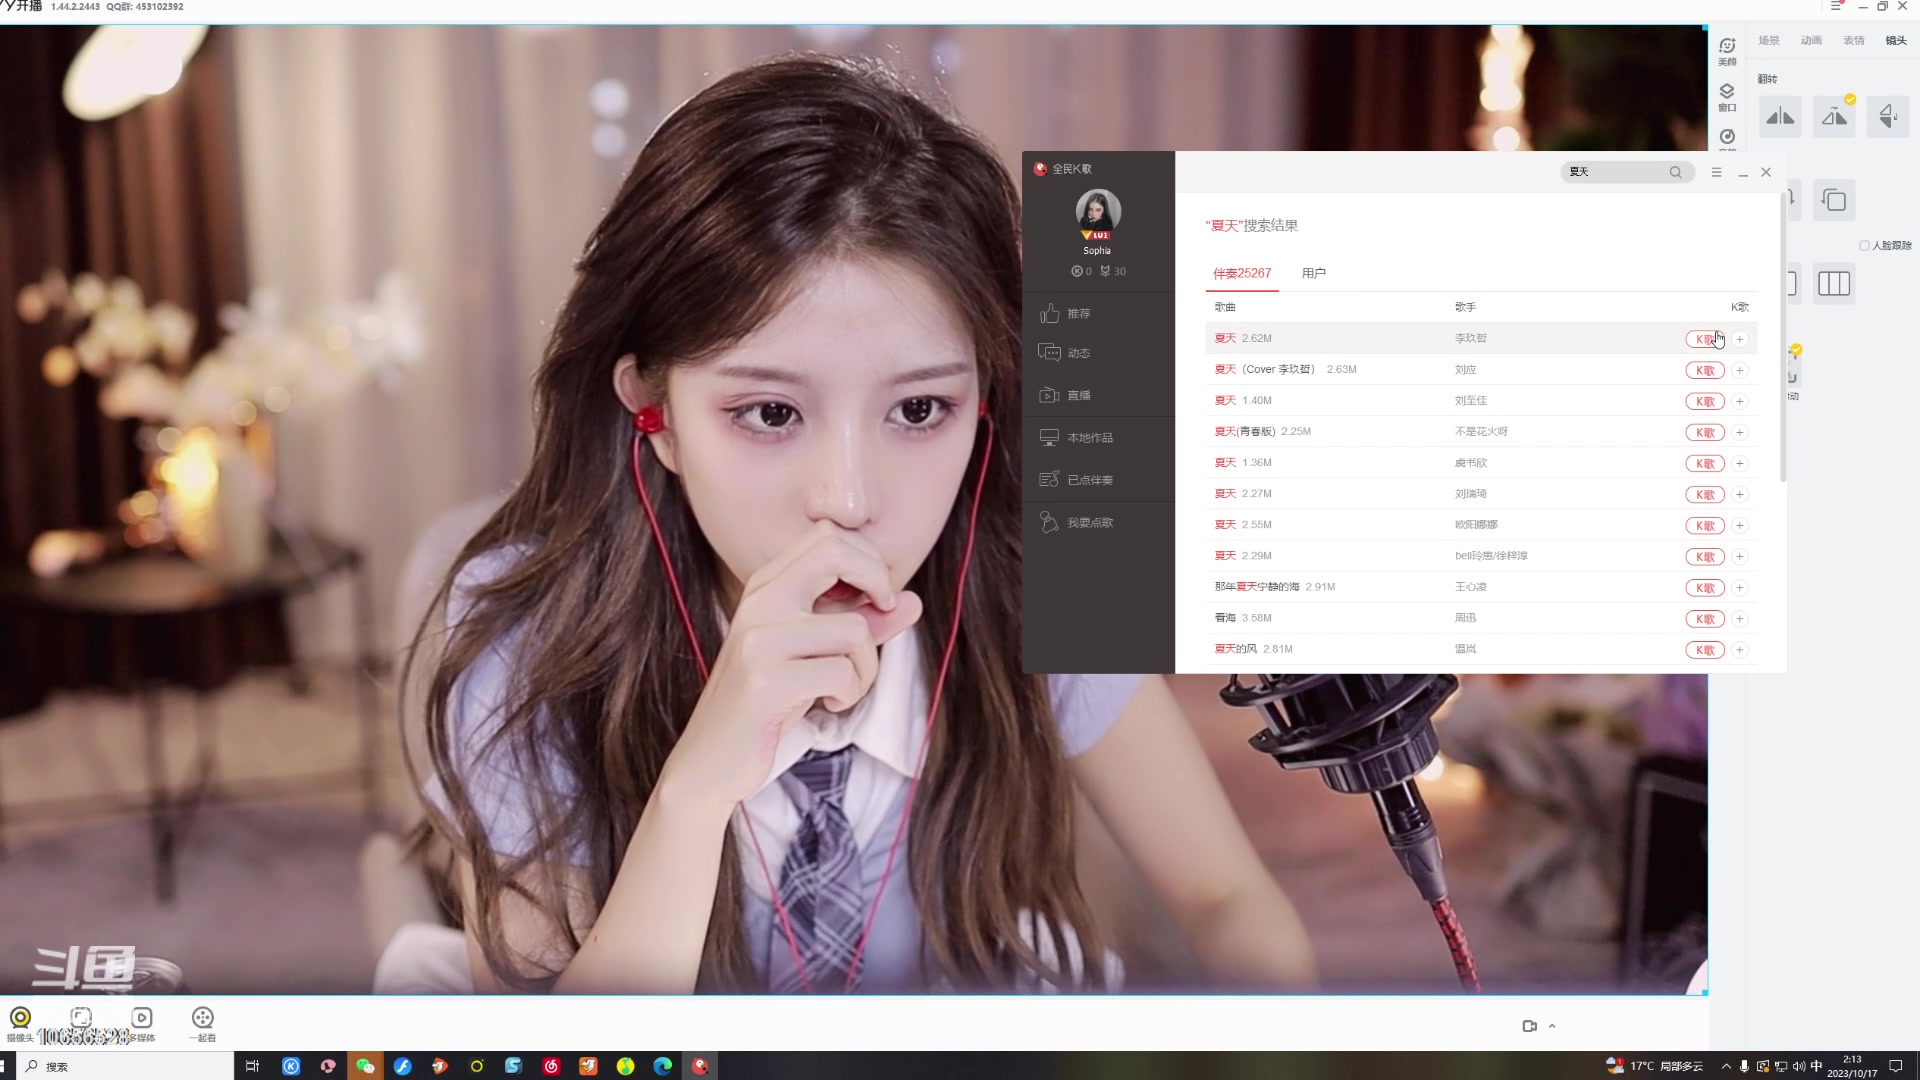This screenshot has width=1920, height=1080.
Task: Select song 夏天 (Cover 李玖哲) 2.63M
Action: click(1481, 370)
